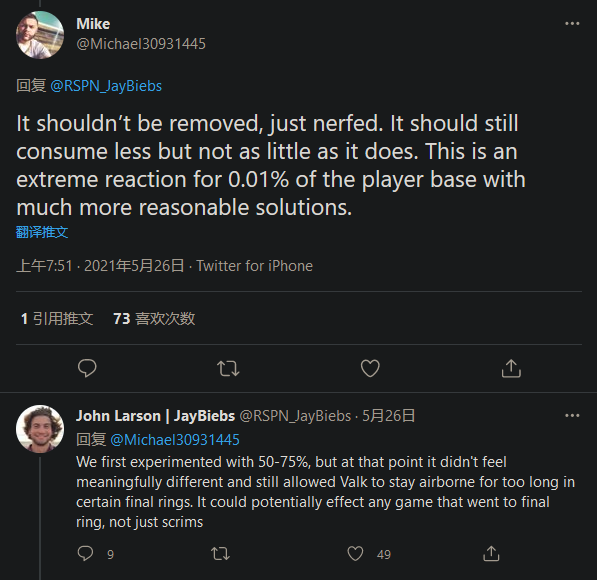Viewport: 597px width, 580px height.
Task: Open the Twitter for iPhone source link
Action: [x=254, y=266]
